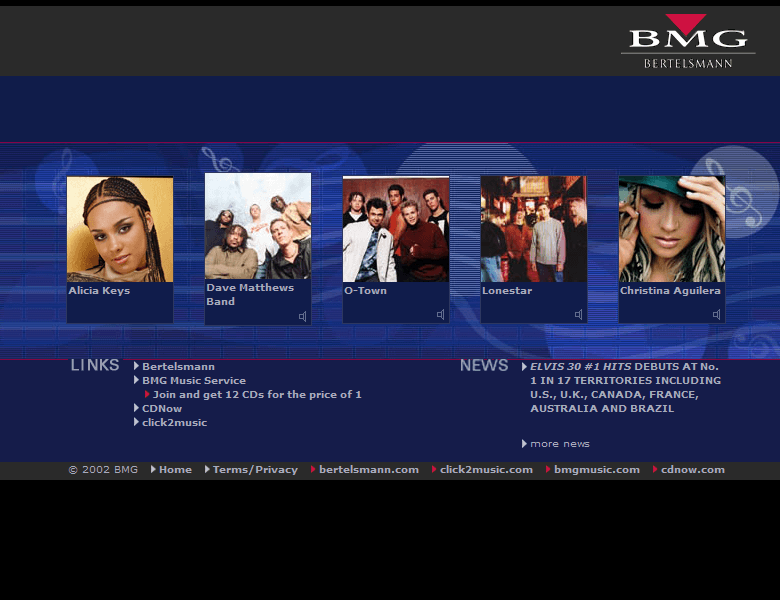
Task: Open Alicia Keys photo thumbnail
Action: coord(120,229)
